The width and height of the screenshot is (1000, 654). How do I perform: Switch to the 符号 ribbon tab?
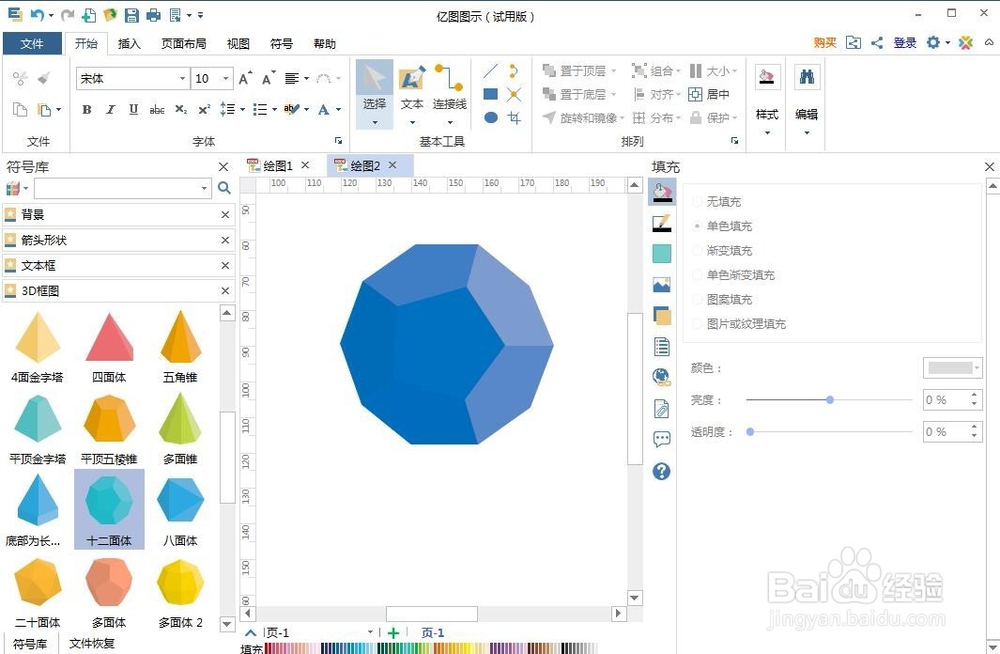click(x=281, y=43)
